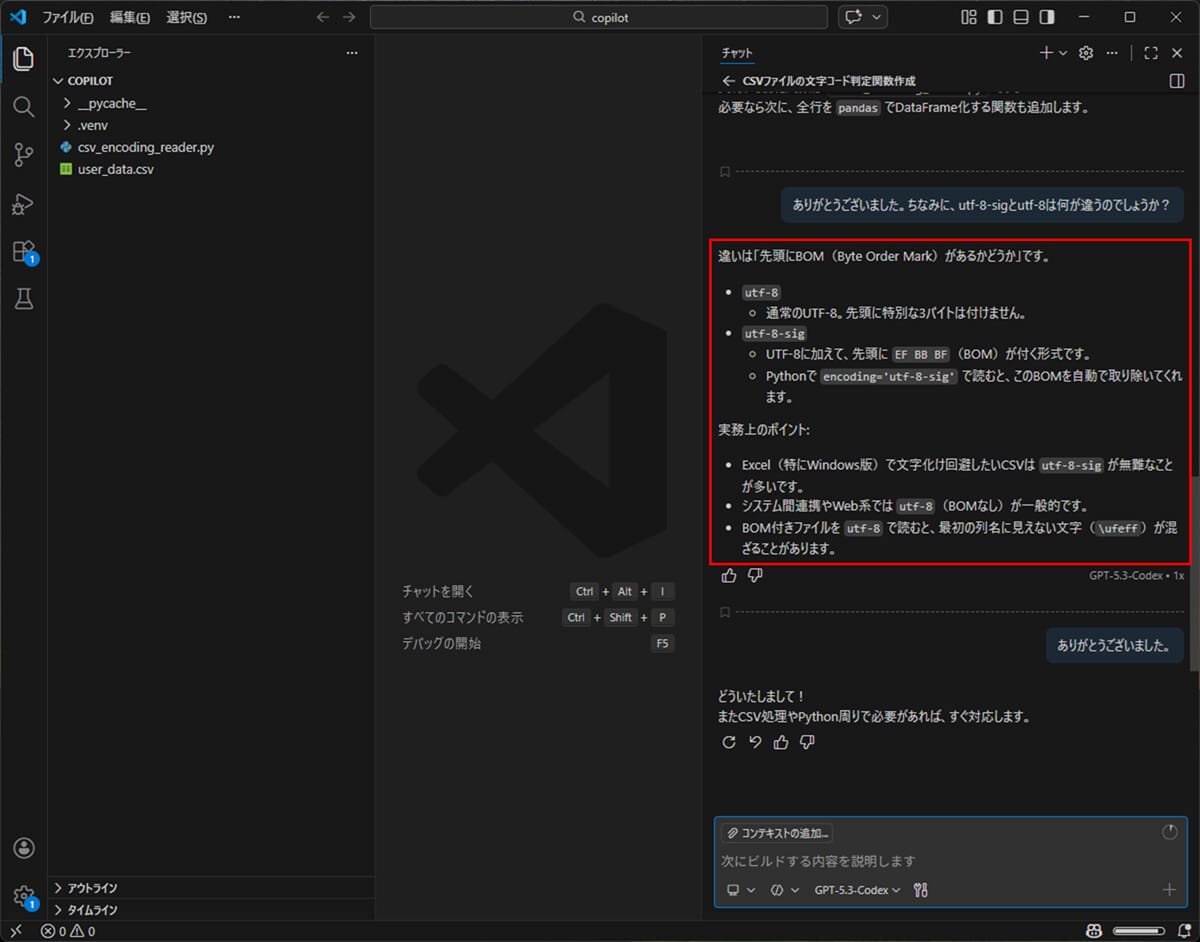Open the GPT-5.3-Codex model picker

[857, 890]
